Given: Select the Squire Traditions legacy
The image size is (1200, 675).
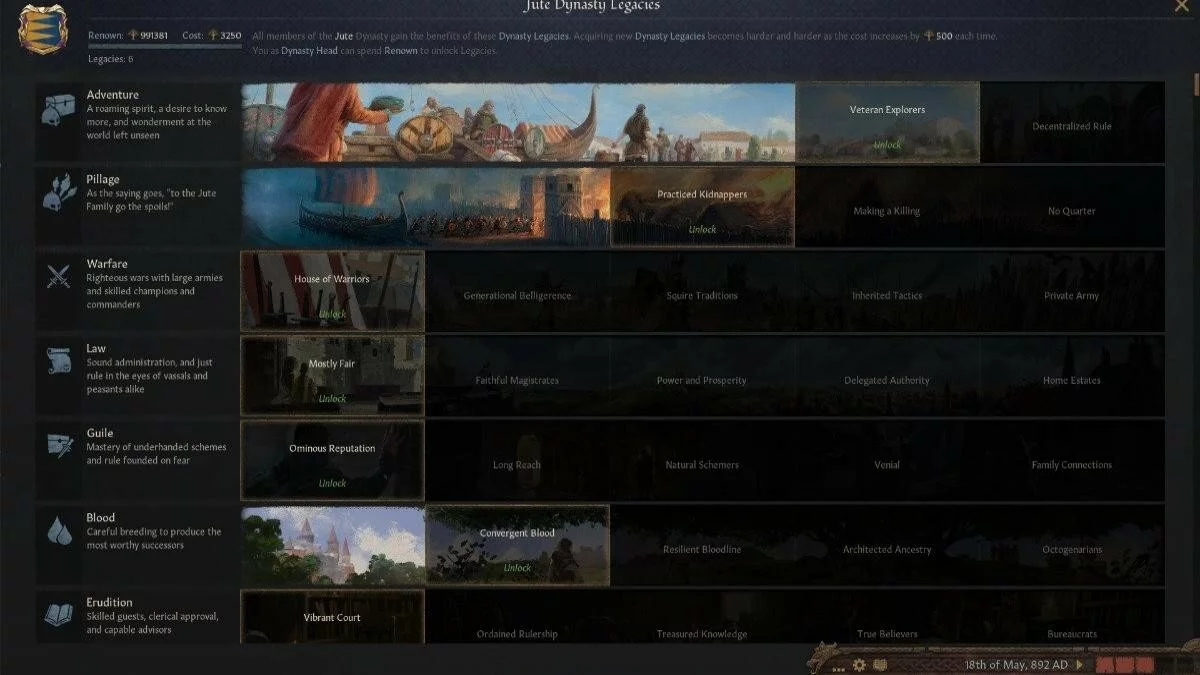Looking at the screenshot, I should pyautogui.click(x=702, y=291).
